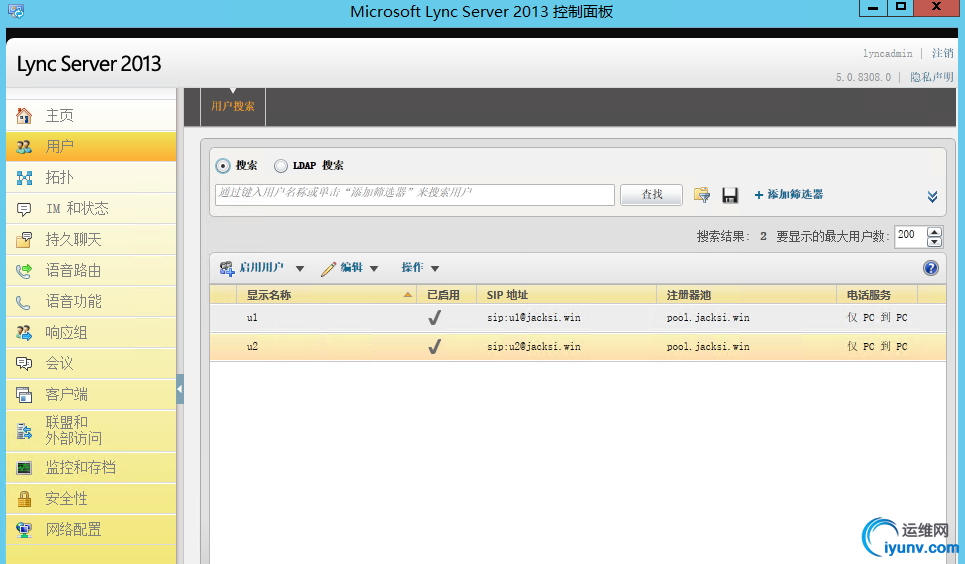965x564 pixels.
Task: Click the enabled checkmark for user u2
Action: point(434,347)
